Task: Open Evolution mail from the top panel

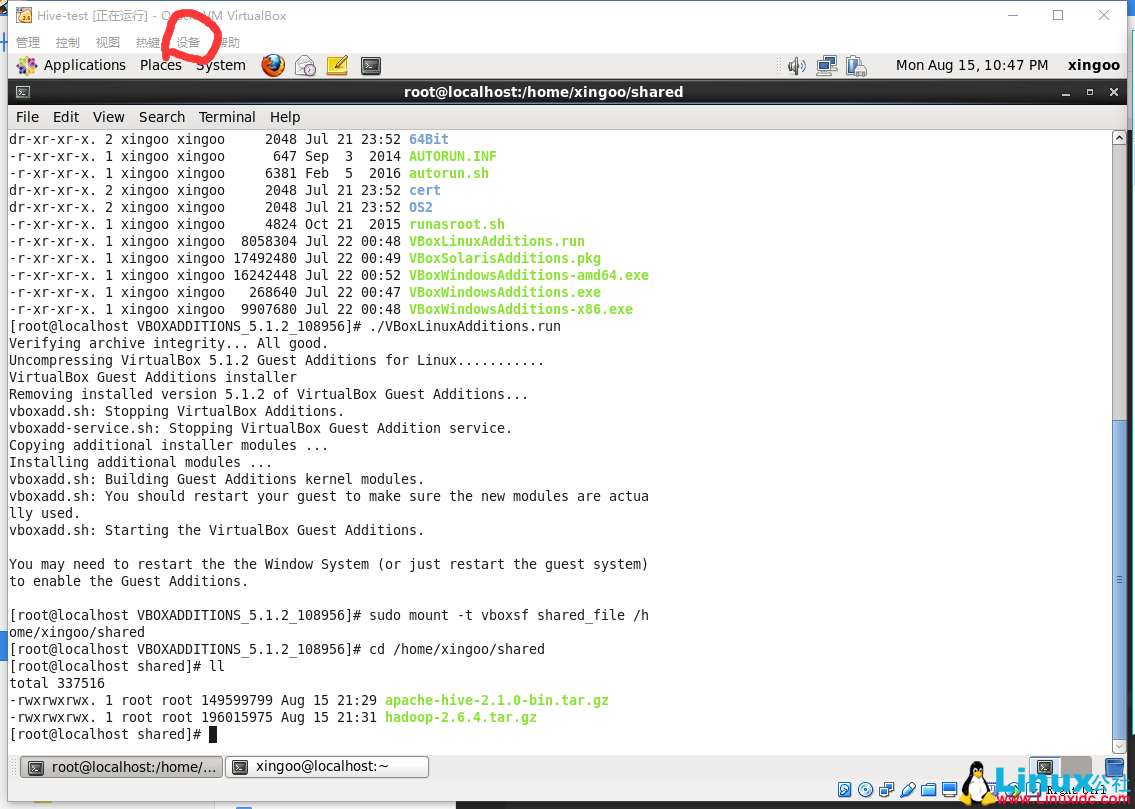Action: coord(306,65)
